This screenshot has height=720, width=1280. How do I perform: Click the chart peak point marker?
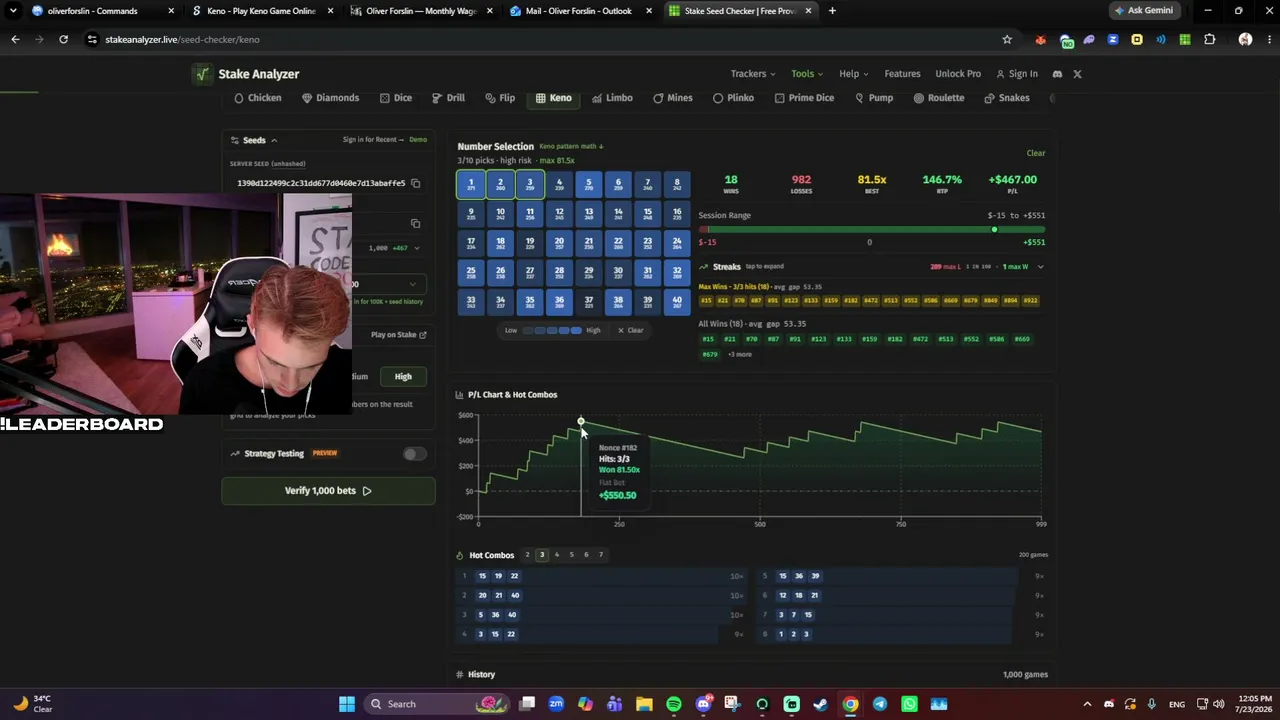pos(581,421)
